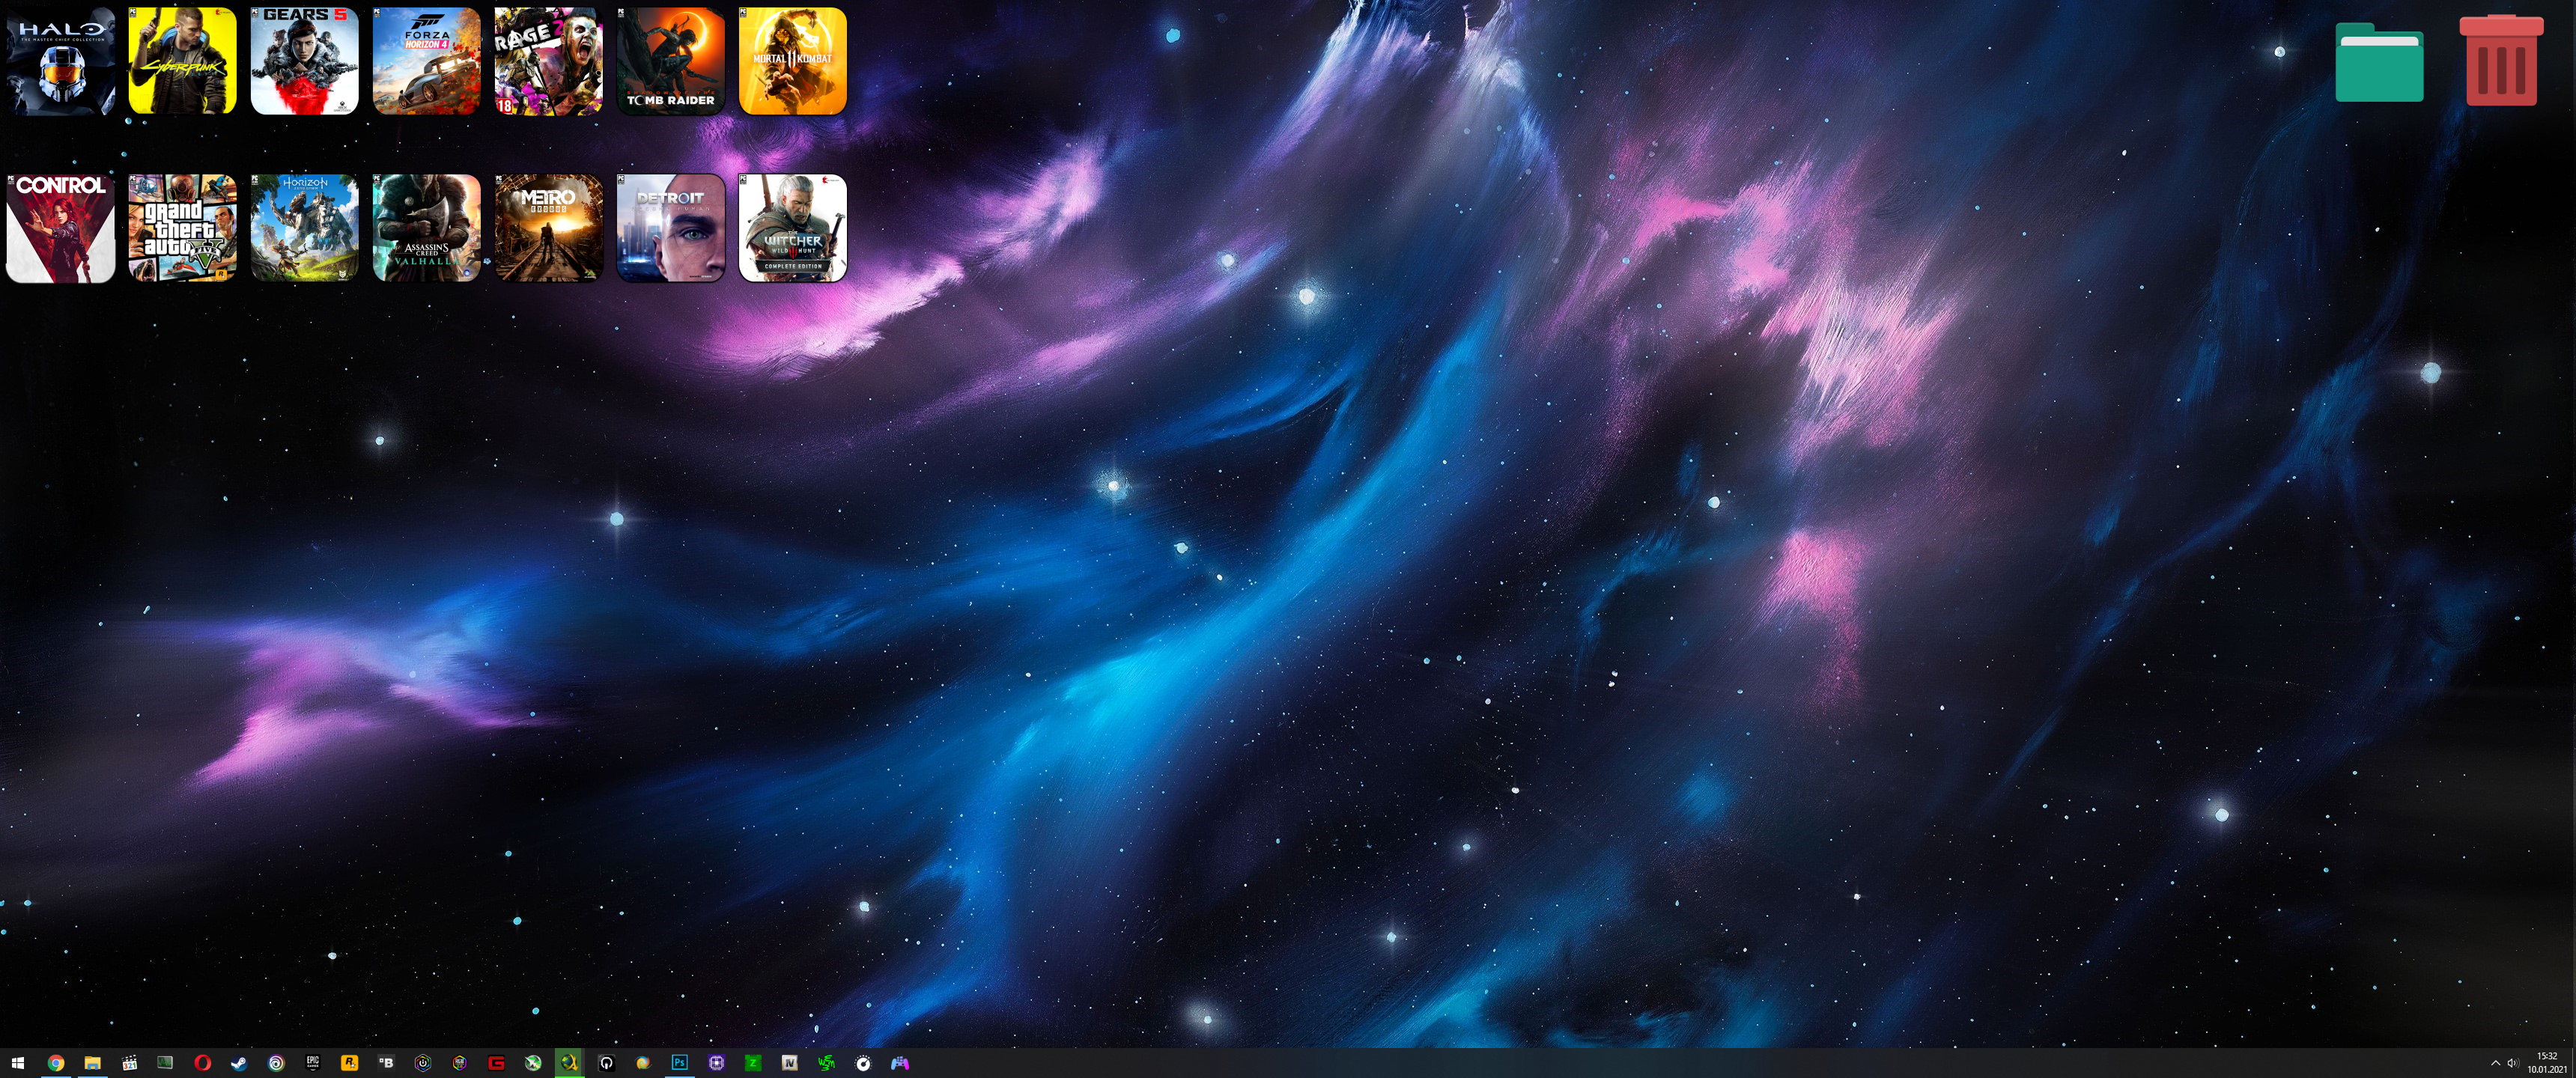Select the Metro Exodus game icon
Screen dimensions: 2576x1078
click(548, 228)
